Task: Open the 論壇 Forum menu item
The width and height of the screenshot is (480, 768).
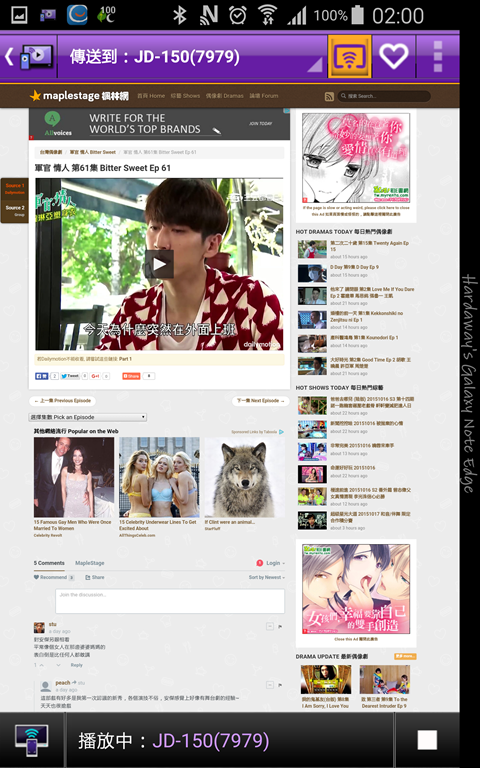Action: (x=264, y=96)
